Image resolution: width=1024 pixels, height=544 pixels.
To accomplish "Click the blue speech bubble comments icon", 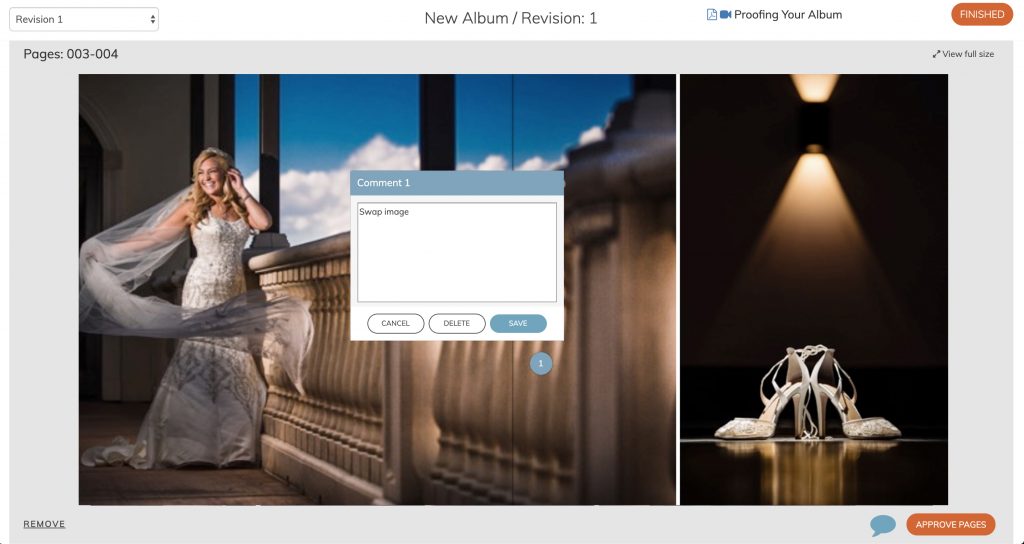I will 882,525.
